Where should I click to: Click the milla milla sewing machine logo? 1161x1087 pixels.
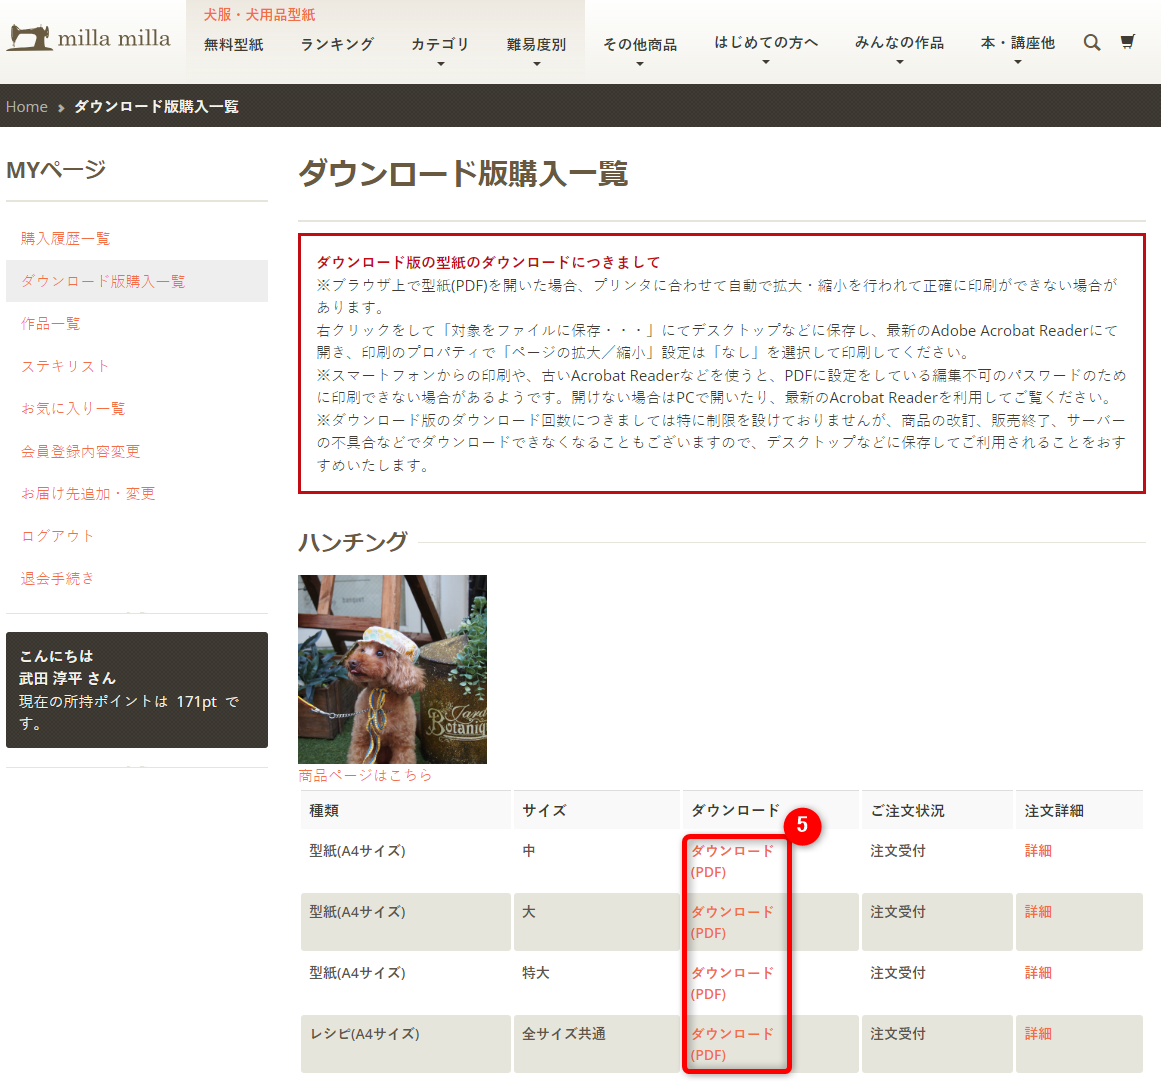(89, 39)
